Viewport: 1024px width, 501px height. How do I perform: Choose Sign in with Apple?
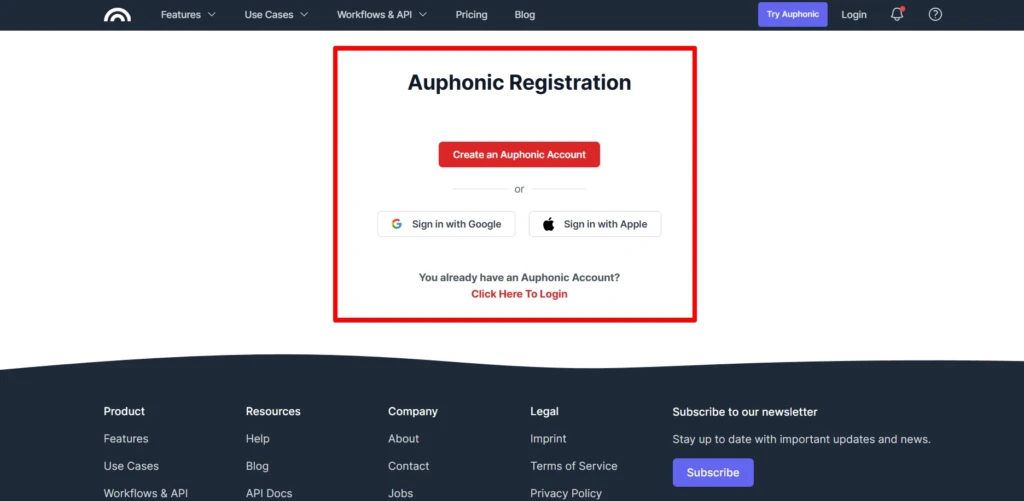(595, 224)
